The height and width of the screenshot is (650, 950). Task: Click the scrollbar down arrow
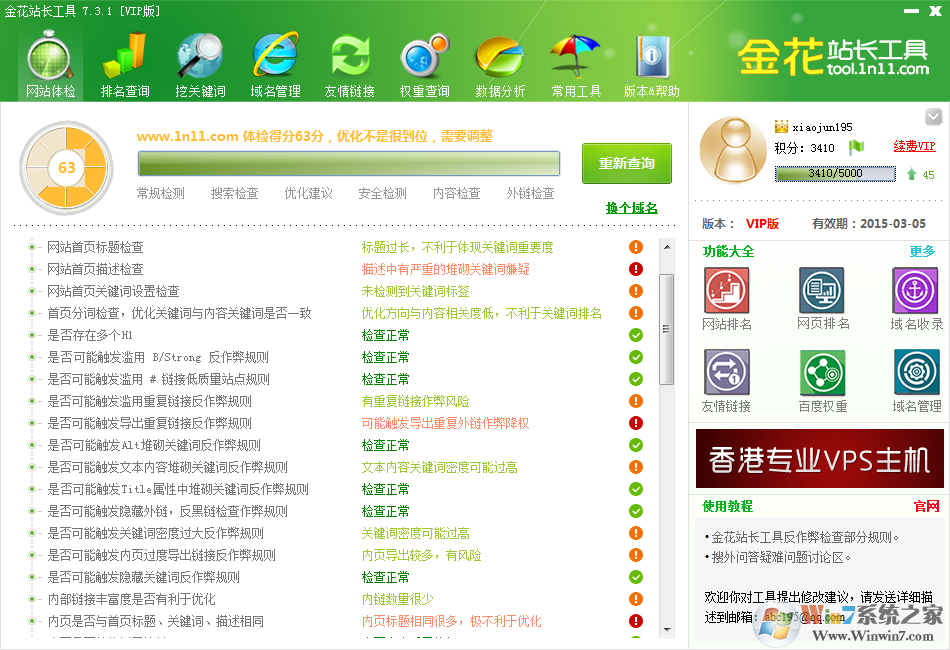[666, 630]
